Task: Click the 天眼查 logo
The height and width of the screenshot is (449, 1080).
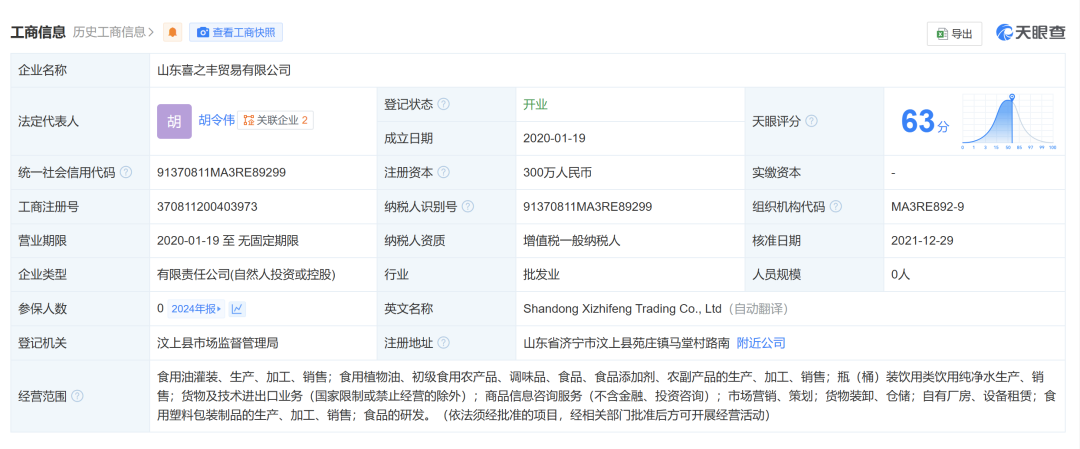Action: 1030,32
